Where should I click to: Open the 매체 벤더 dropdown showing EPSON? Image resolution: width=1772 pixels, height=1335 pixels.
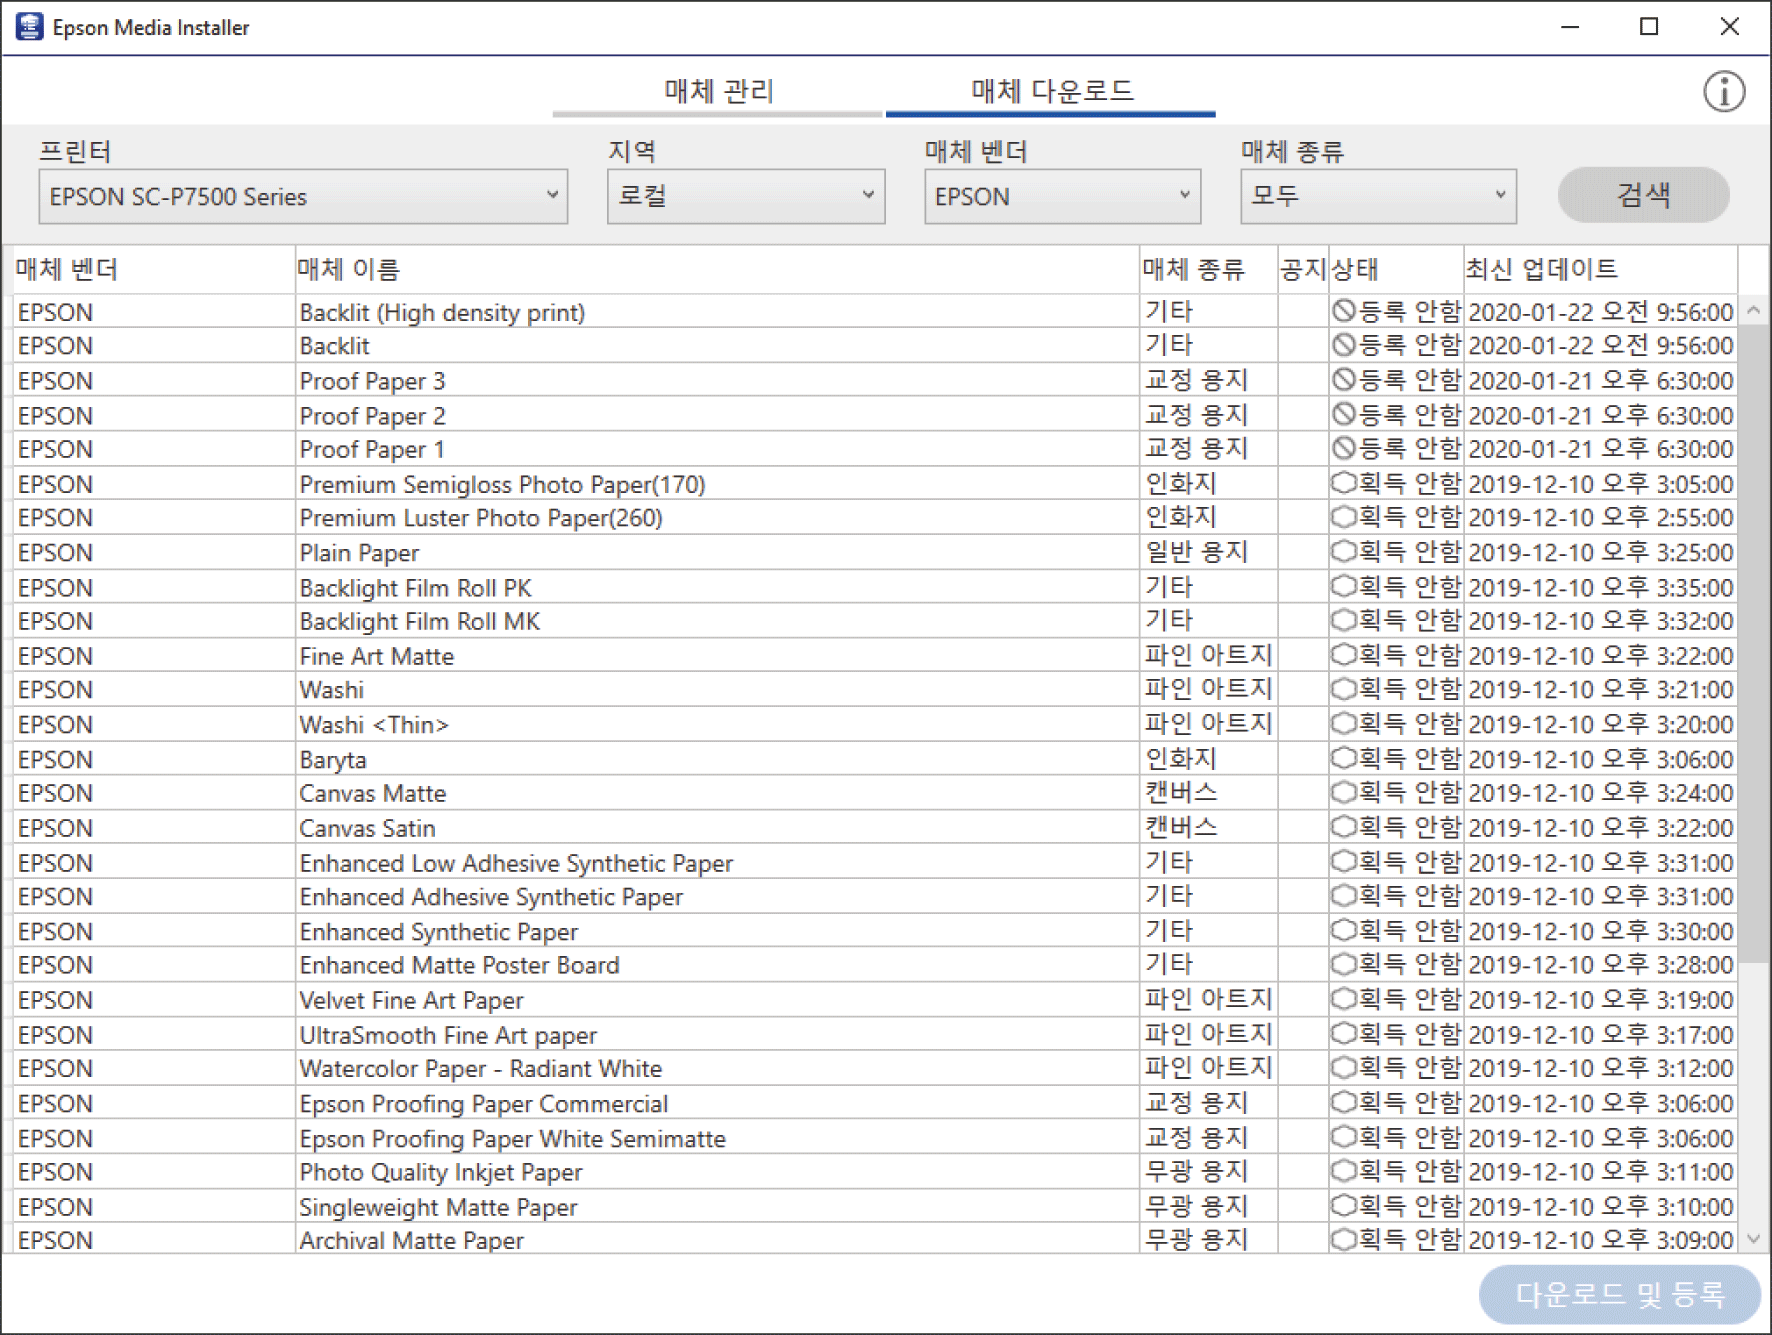point(1061,196)
